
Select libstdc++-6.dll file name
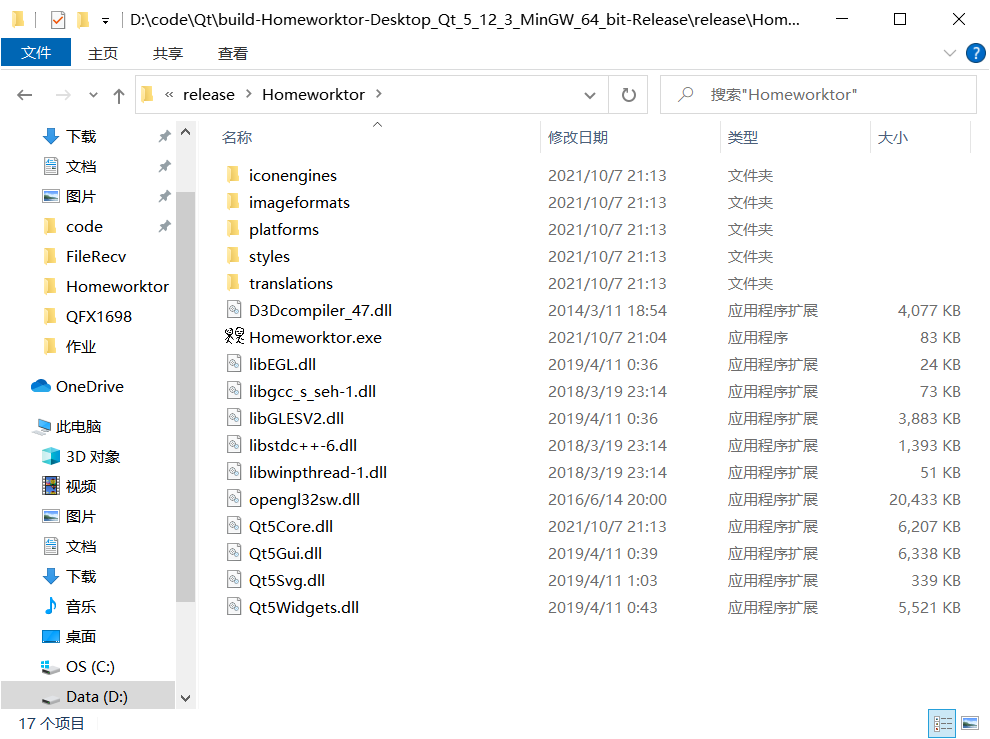pos(303,445)
